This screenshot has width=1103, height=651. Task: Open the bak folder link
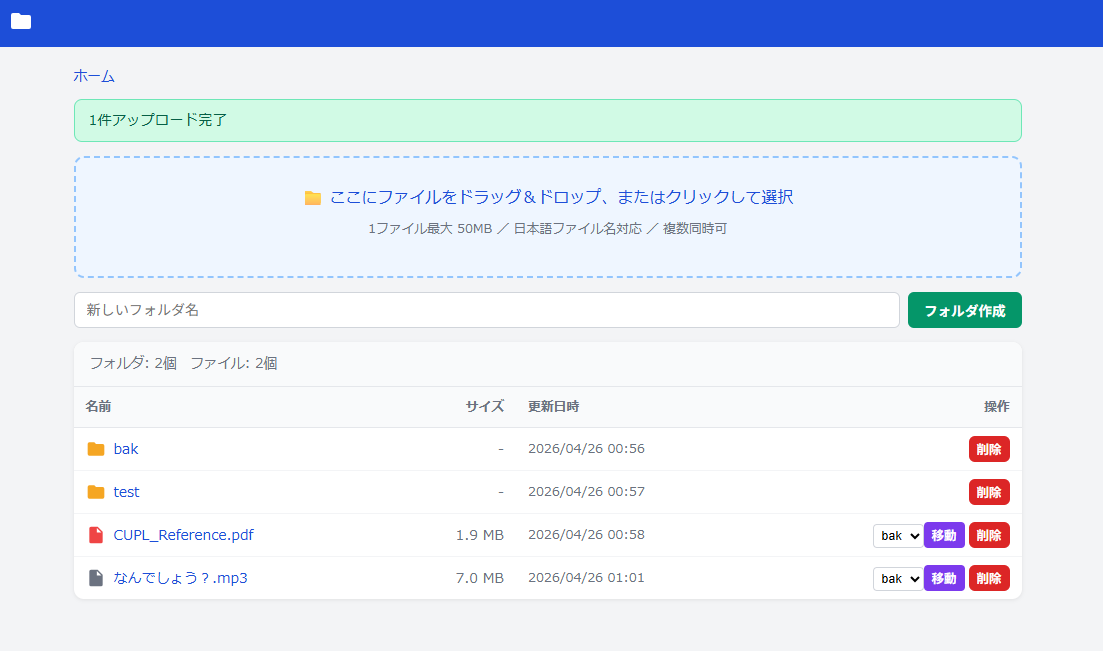point(126,449)
